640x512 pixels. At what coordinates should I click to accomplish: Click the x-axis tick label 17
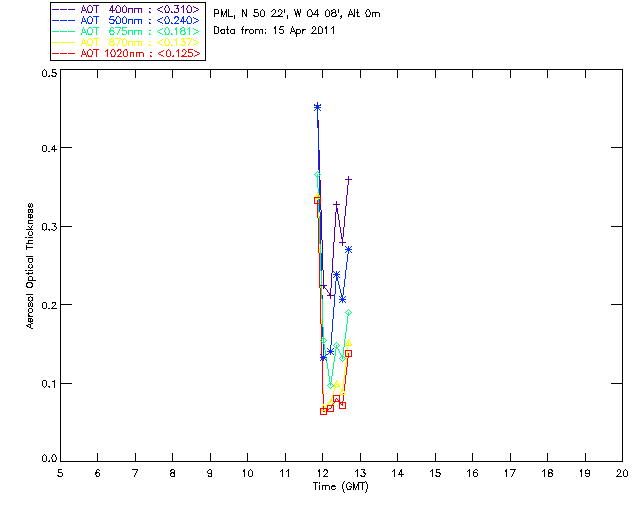click(x=510, y=474)
